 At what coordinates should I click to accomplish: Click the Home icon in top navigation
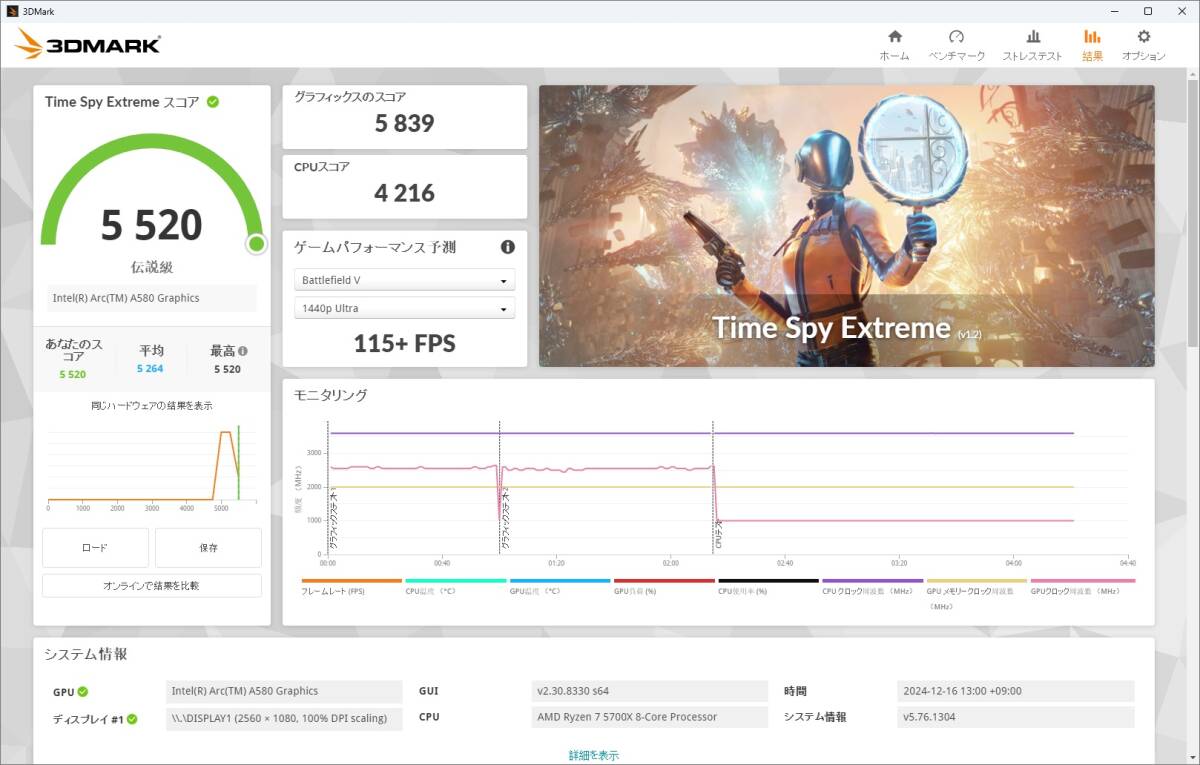pos(894,37)
